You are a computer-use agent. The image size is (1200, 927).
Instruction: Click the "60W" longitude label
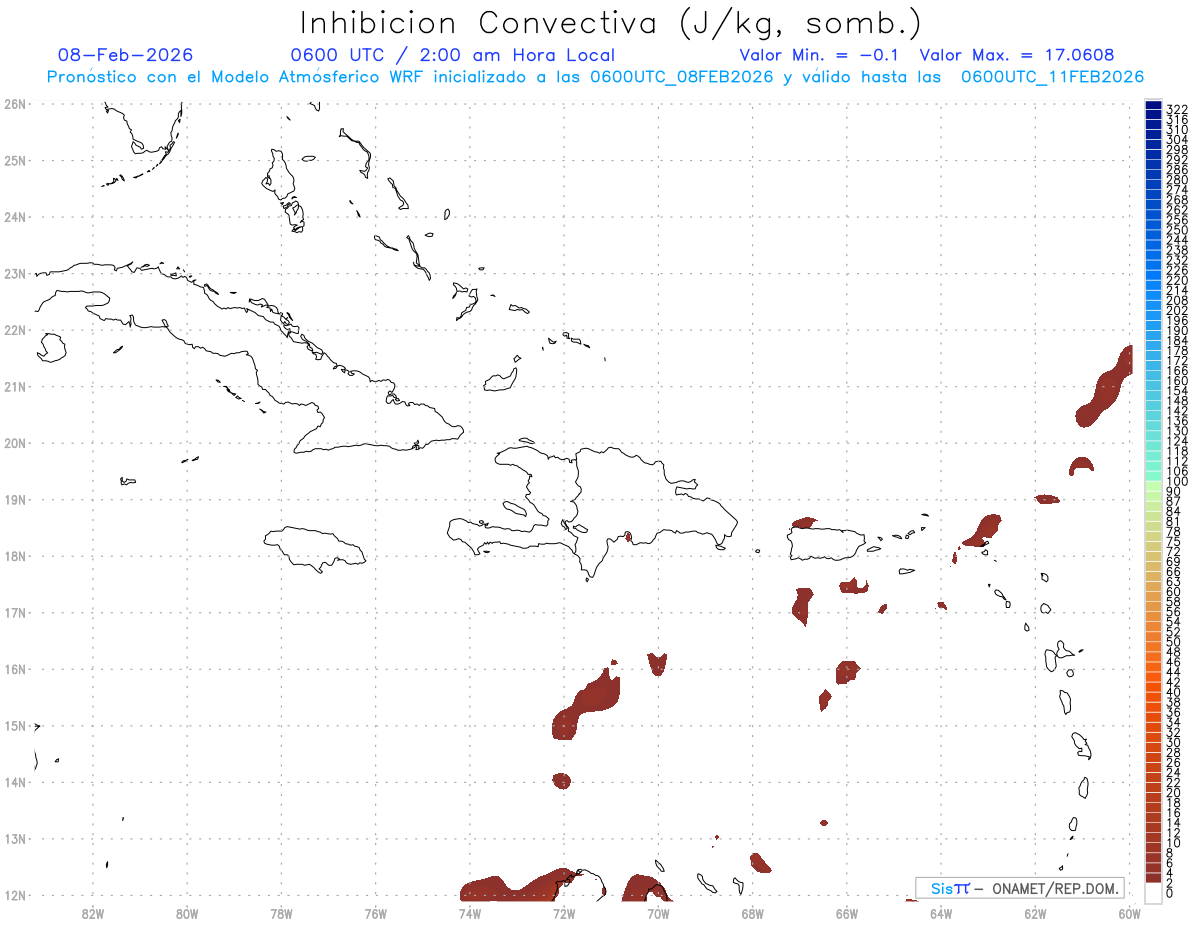(x=1129, y=912)
